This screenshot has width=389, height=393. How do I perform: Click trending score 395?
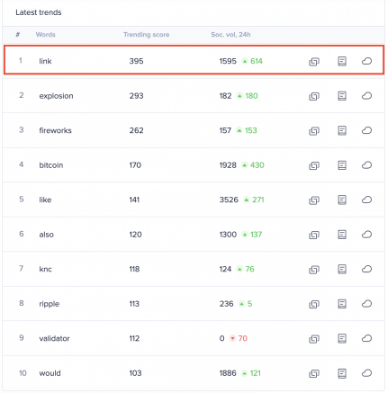coord(136,61)
